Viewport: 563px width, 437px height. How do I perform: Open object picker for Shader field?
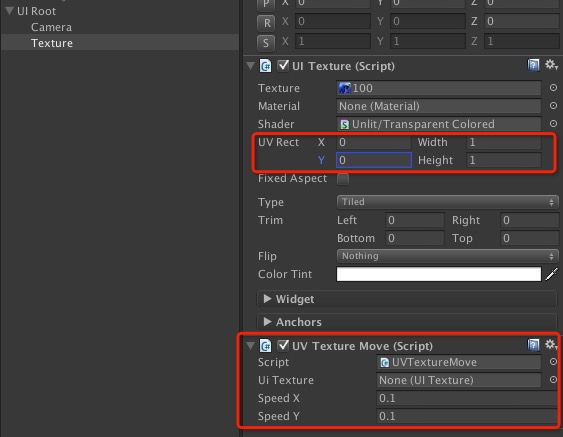tap(553, 124)
